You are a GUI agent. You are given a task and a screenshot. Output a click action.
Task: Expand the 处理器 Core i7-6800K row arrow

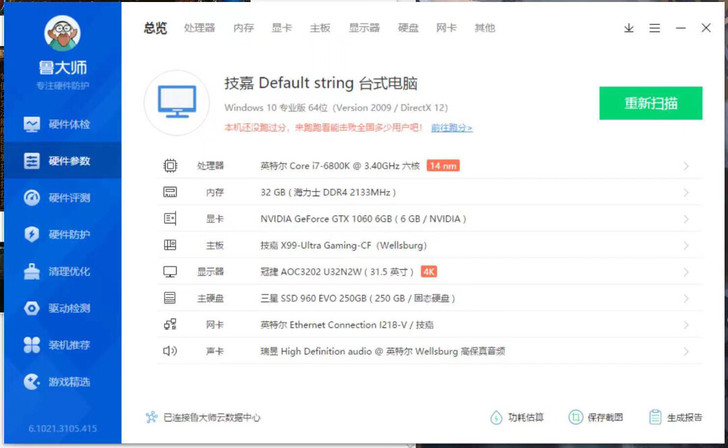click(686, 166)
